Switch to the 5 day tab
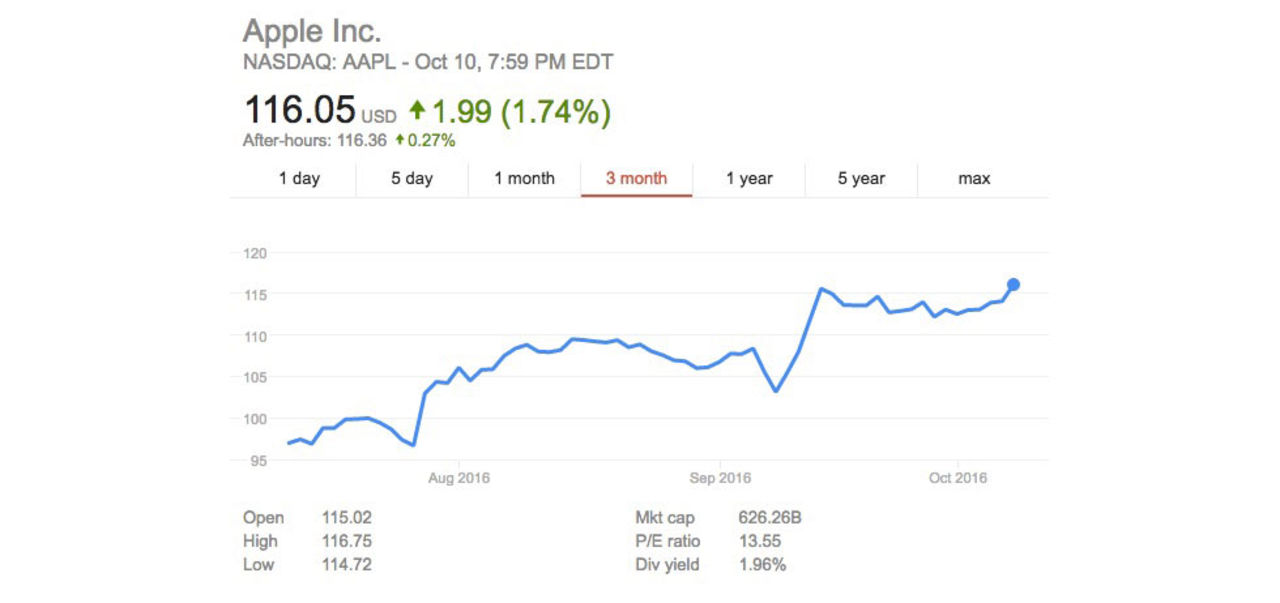The width and height of the screenshot is (1280, 603). 412,179
